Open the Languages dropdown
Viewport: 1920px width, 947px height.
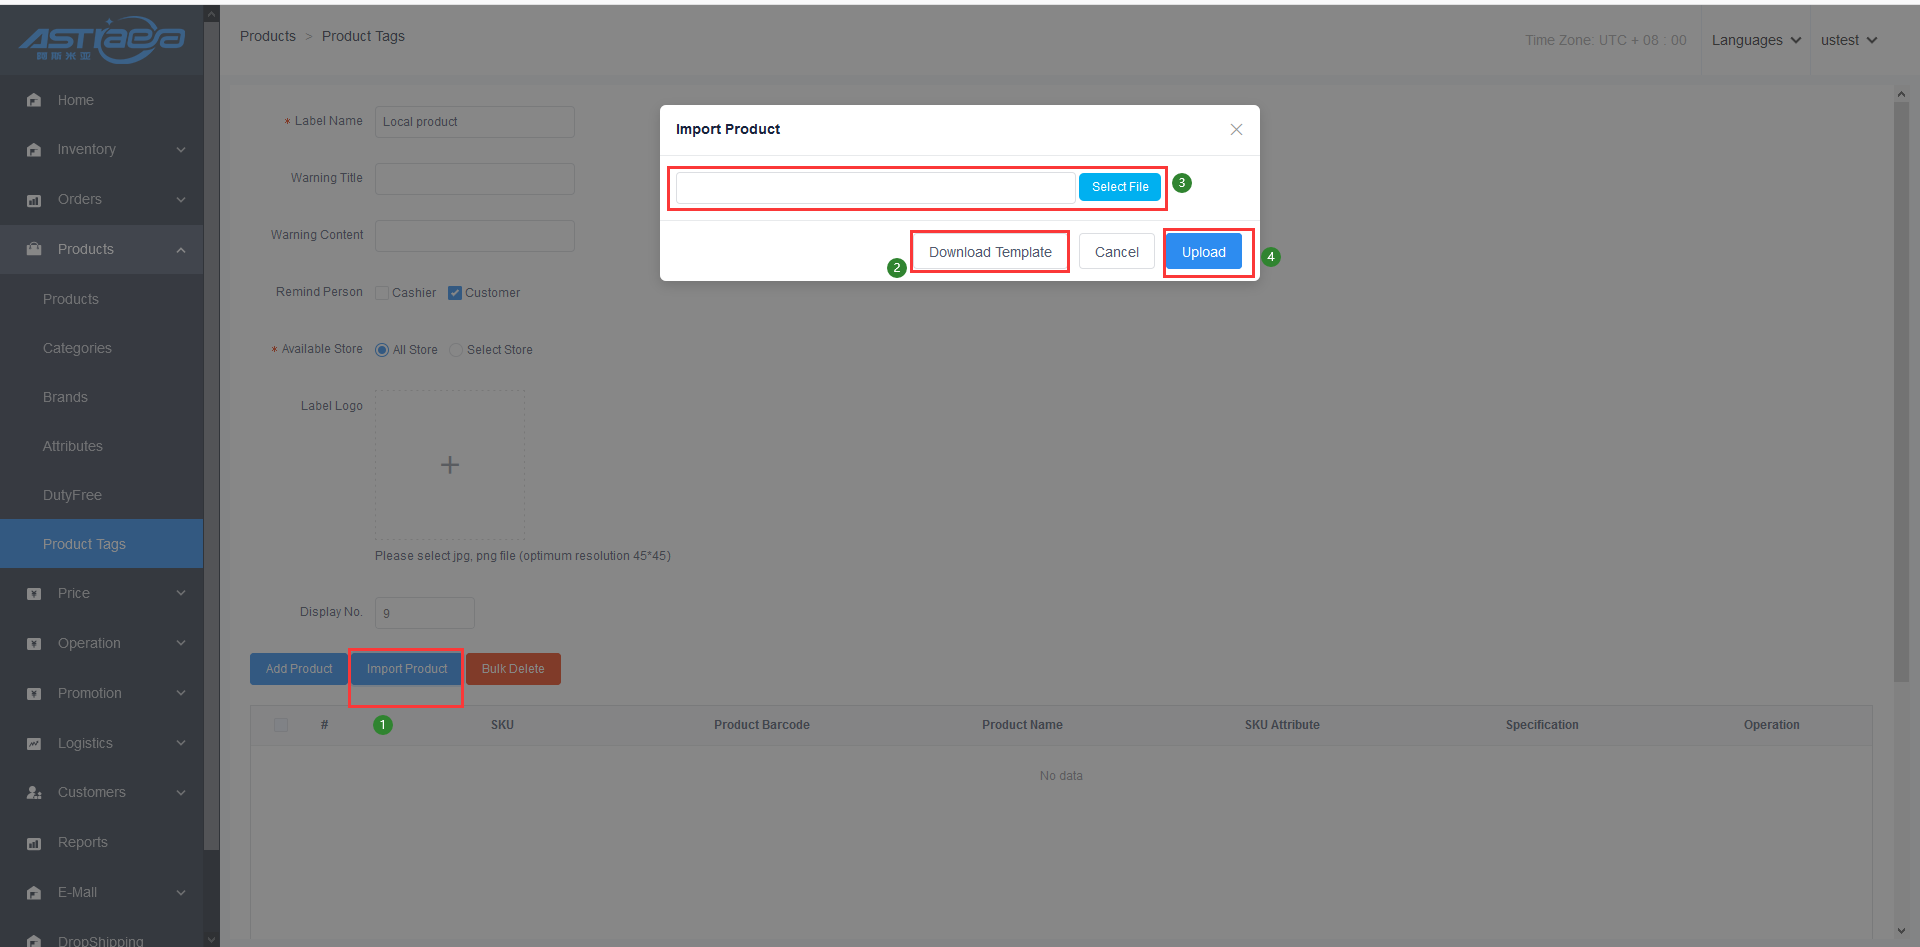[1756, 40]
